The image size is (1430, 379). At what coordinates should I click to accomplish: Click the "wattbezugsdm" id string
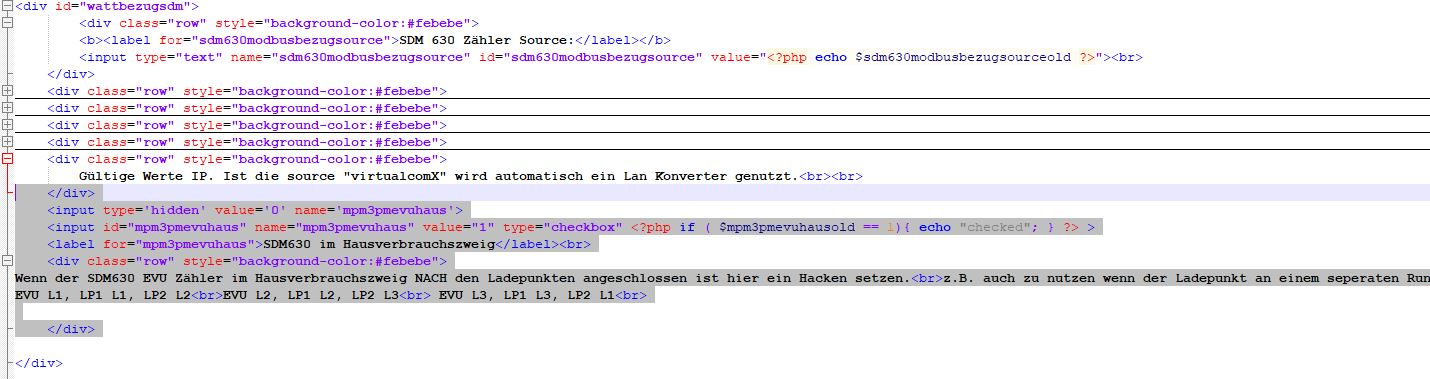coord(135,6)
